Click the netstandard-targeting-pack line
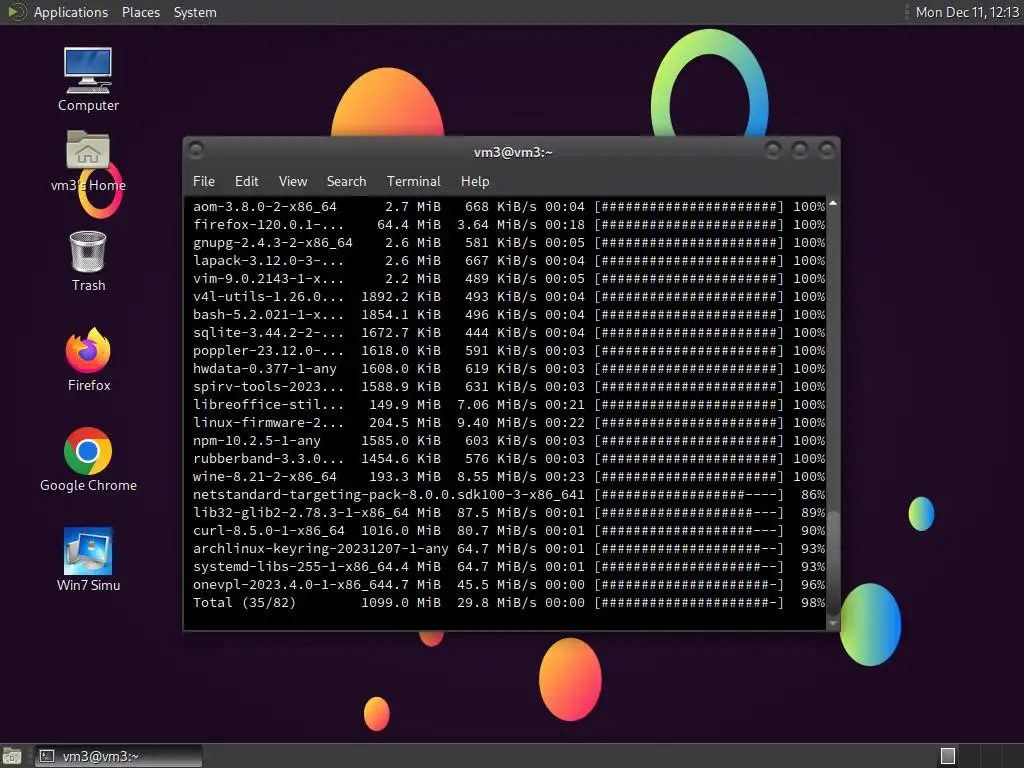 tap(509, 494)
